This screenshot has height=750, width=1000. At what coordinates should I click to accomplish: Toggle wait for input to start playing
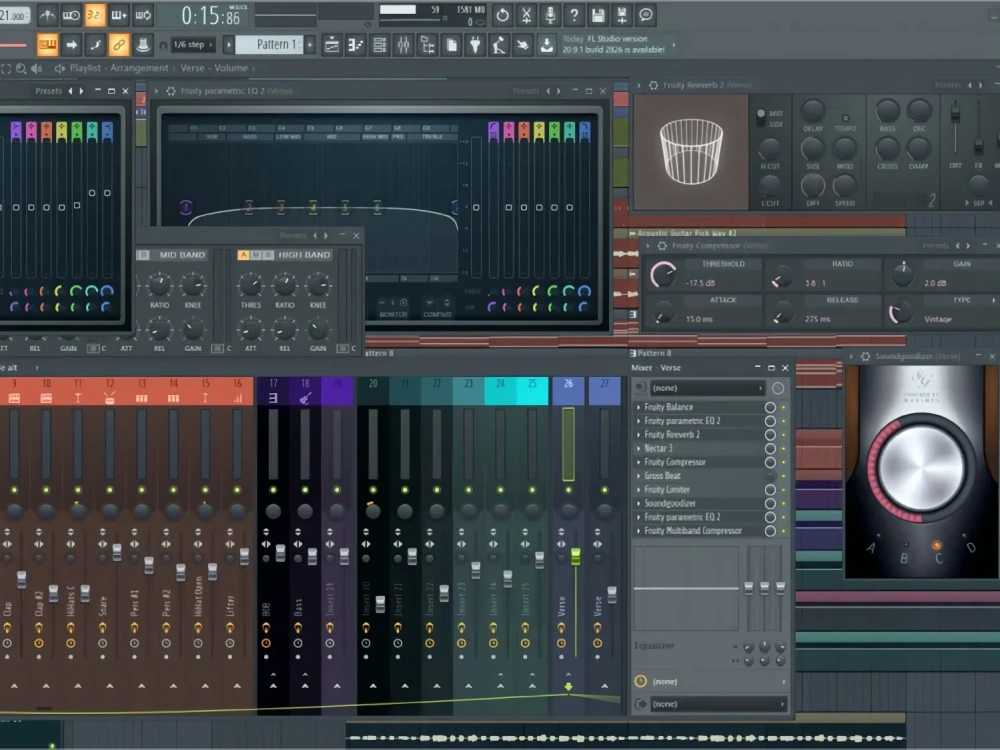(x=71, y=15)
